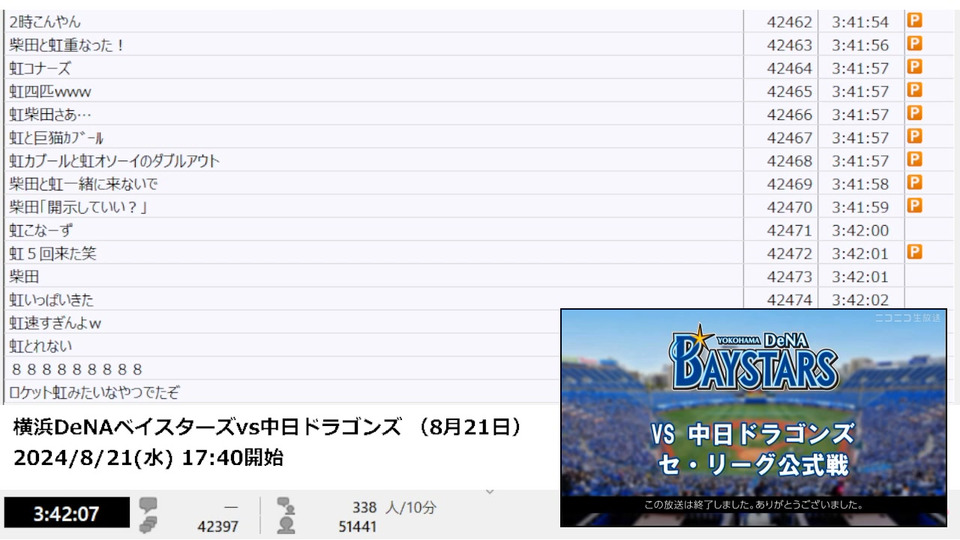Click the premium P icon on comment 42464

[x=915, y=67]
